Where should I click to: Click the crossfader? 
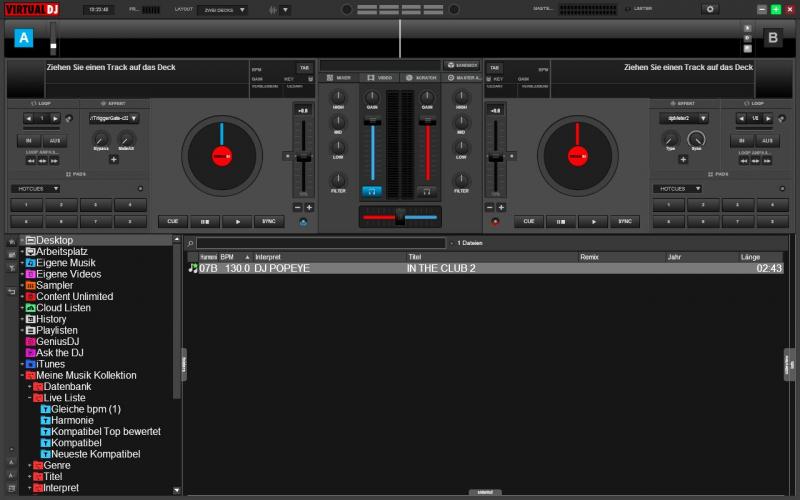(x=401, y=217)
